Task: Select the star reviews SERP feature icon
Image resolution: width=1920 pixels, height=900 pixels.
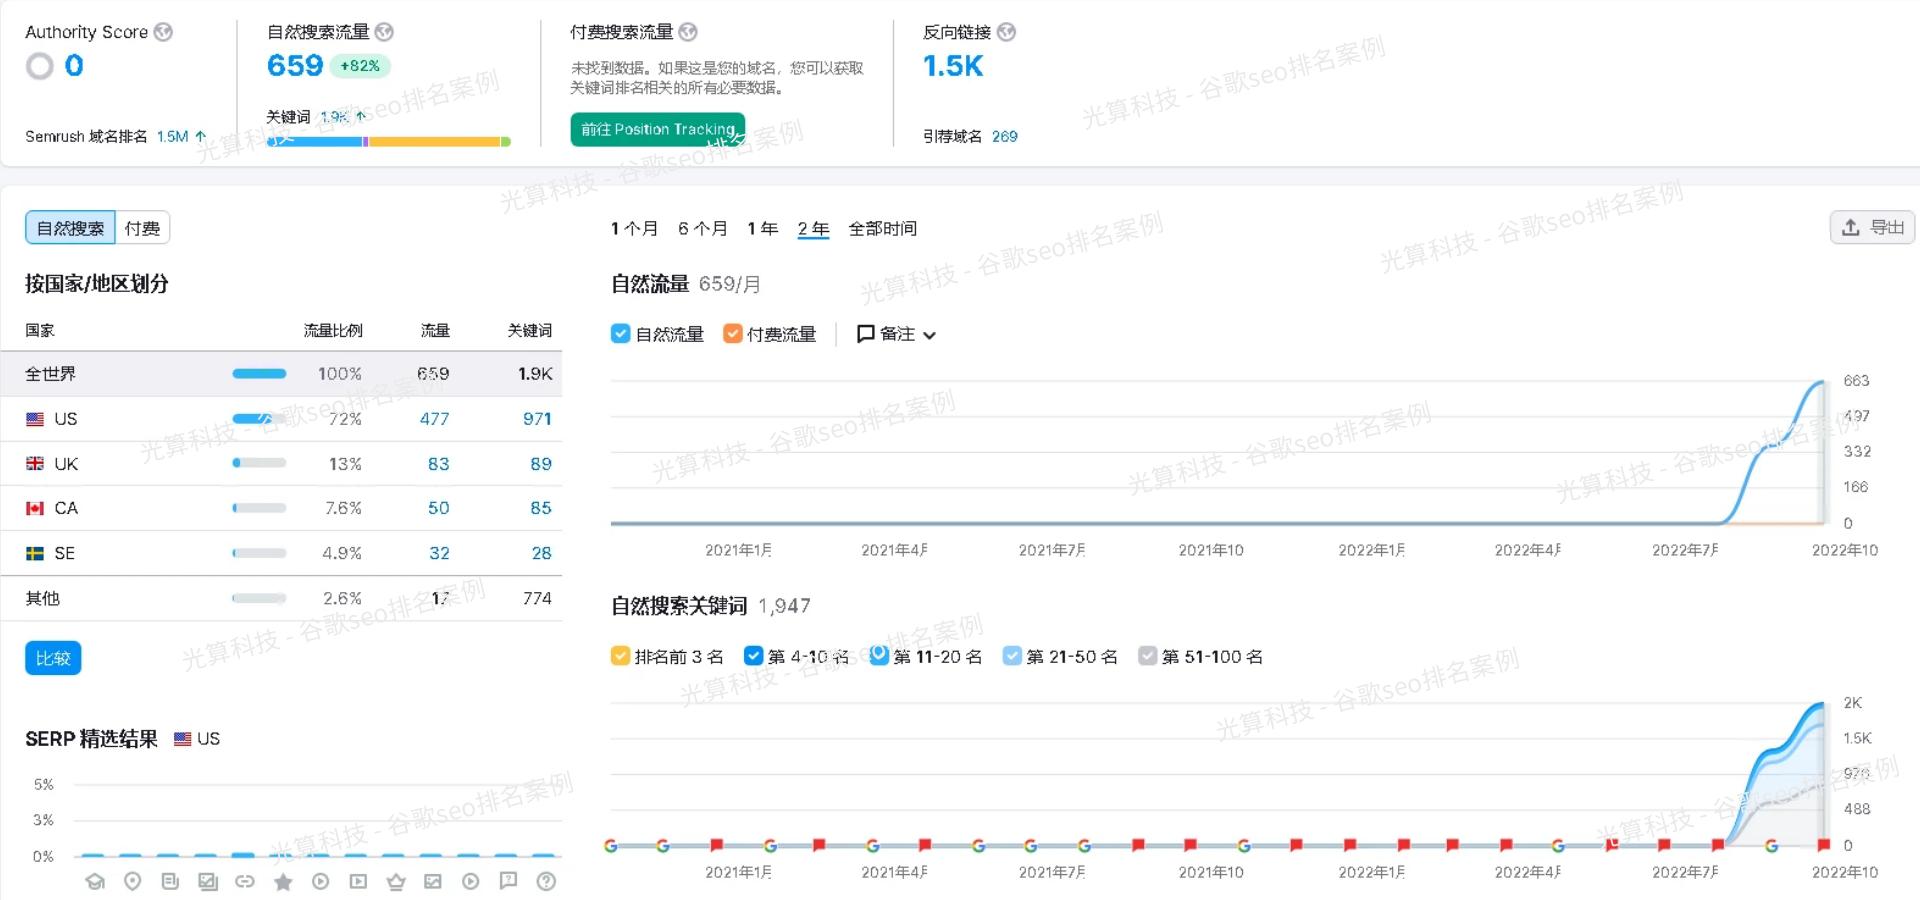Action: click(x=283, y=882)
